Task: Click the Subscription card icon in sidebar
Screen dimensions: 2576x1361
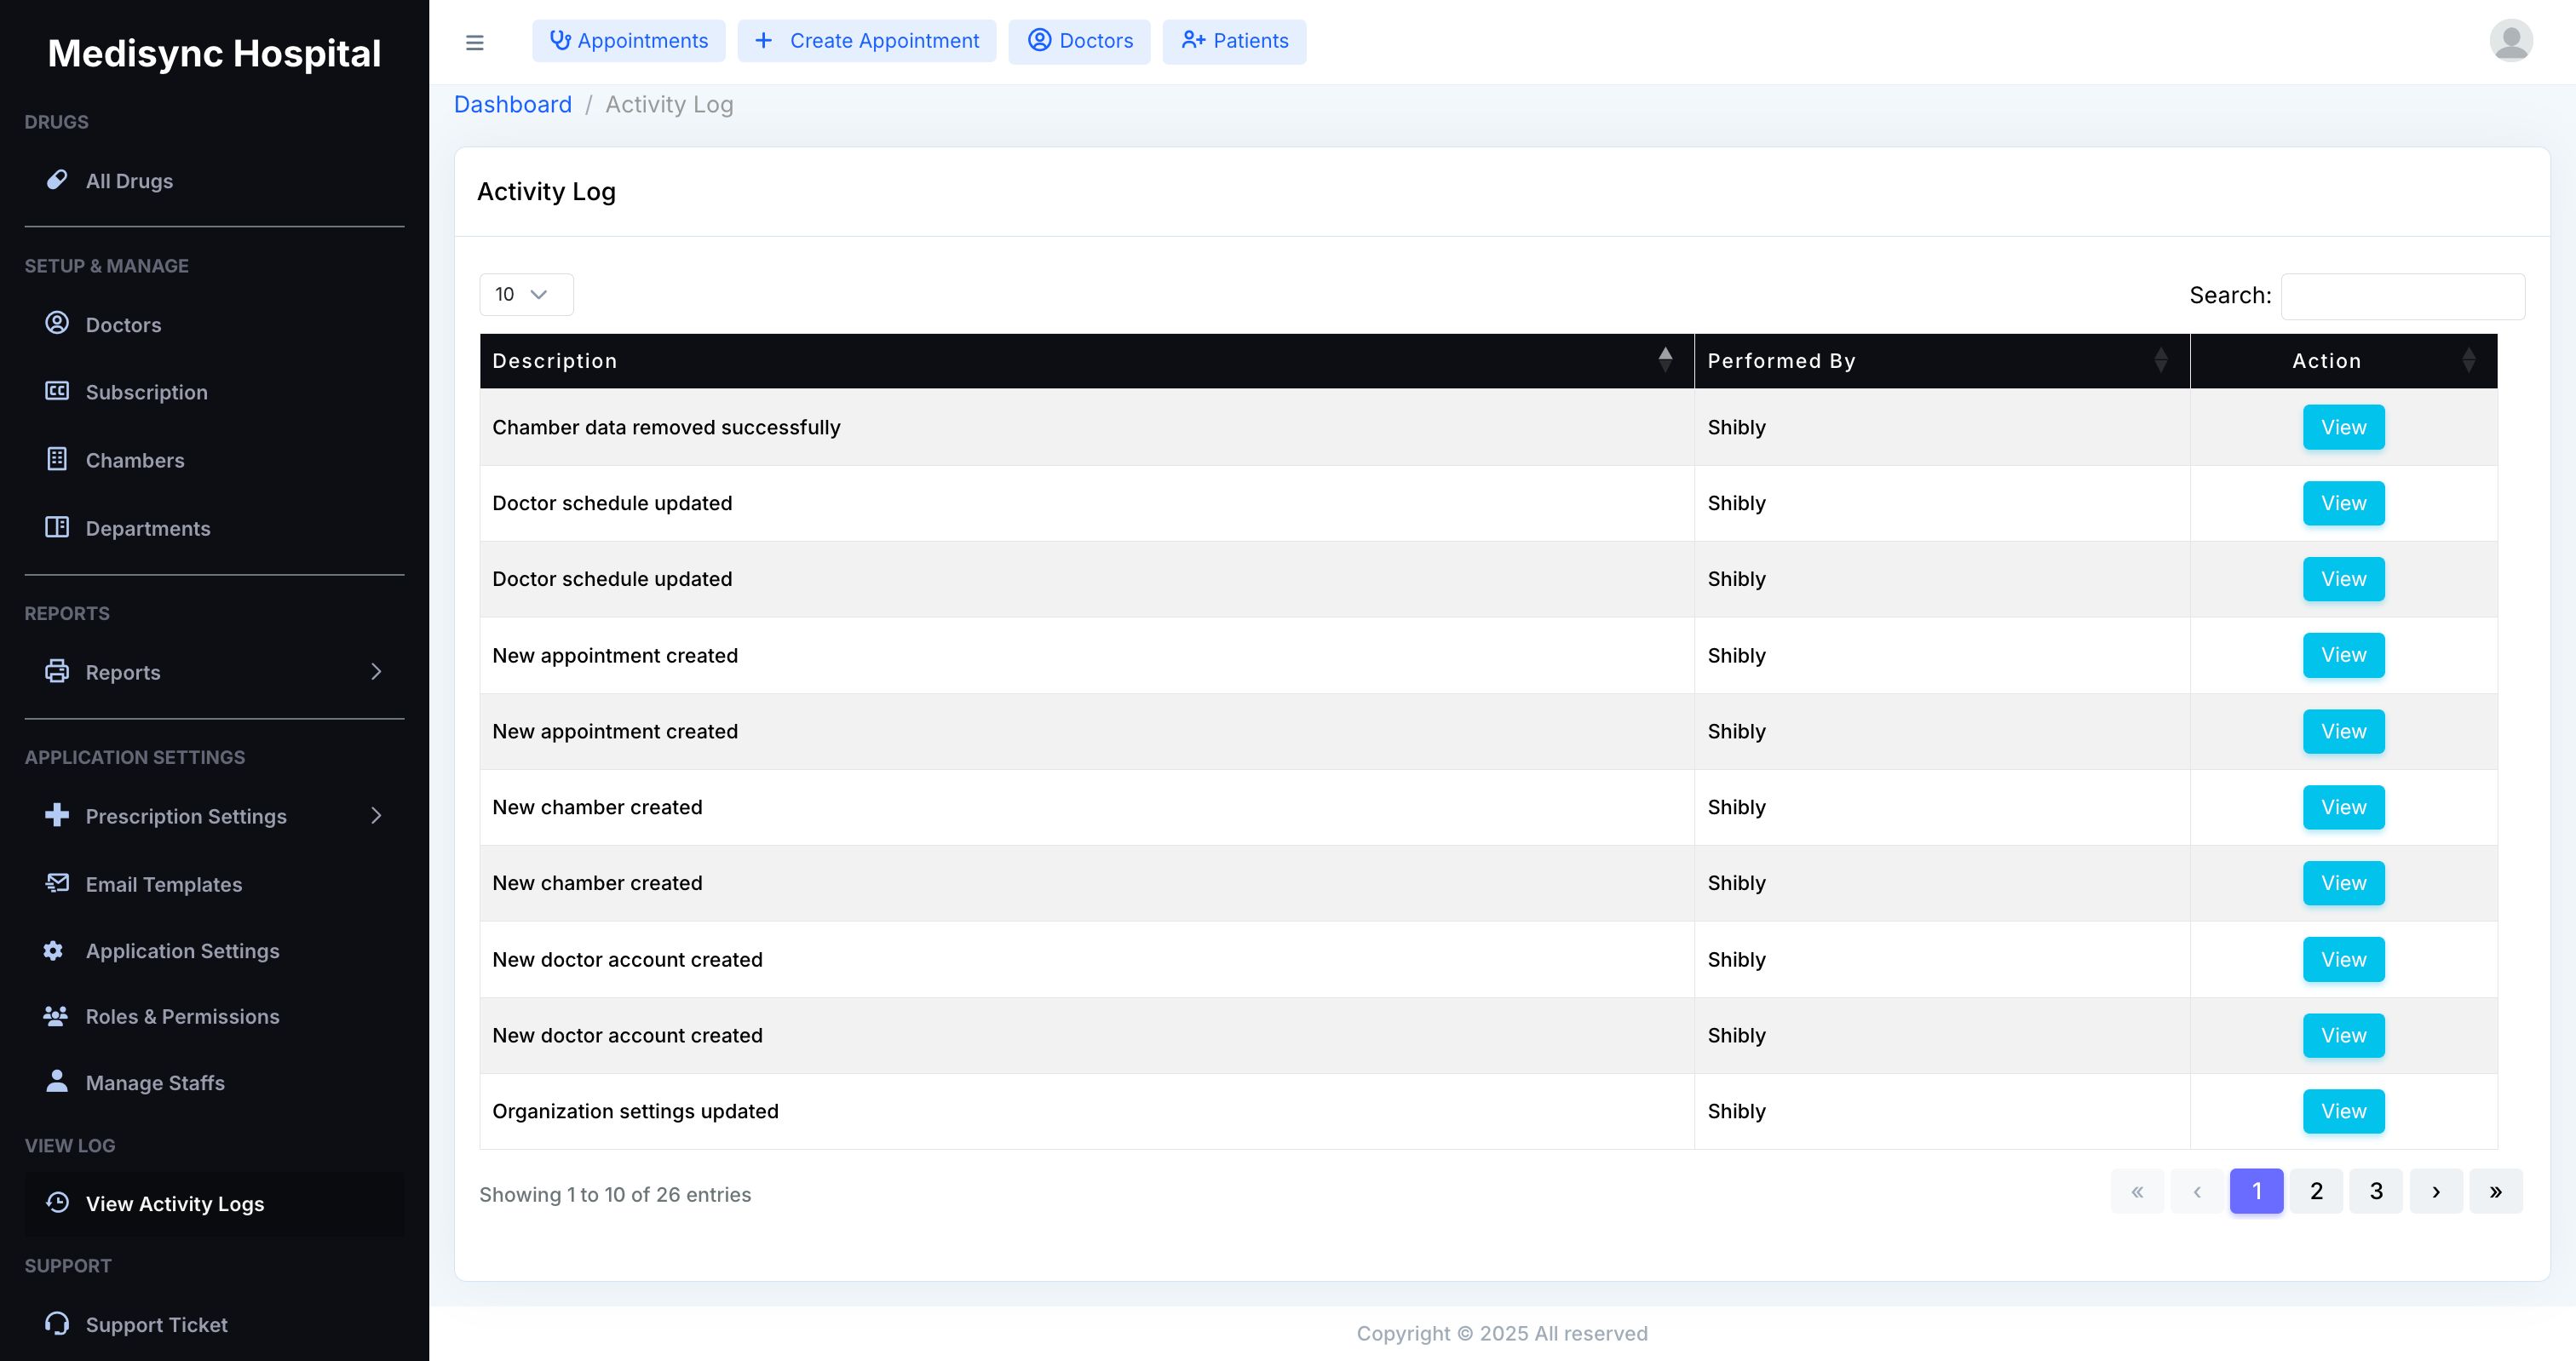Action: coord(57,391)
